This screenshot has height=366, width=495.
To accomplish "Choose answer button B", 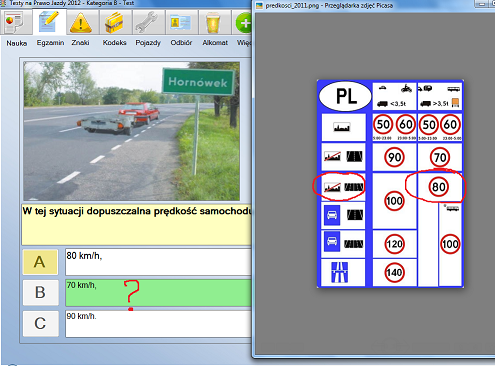I will point(40,292).
